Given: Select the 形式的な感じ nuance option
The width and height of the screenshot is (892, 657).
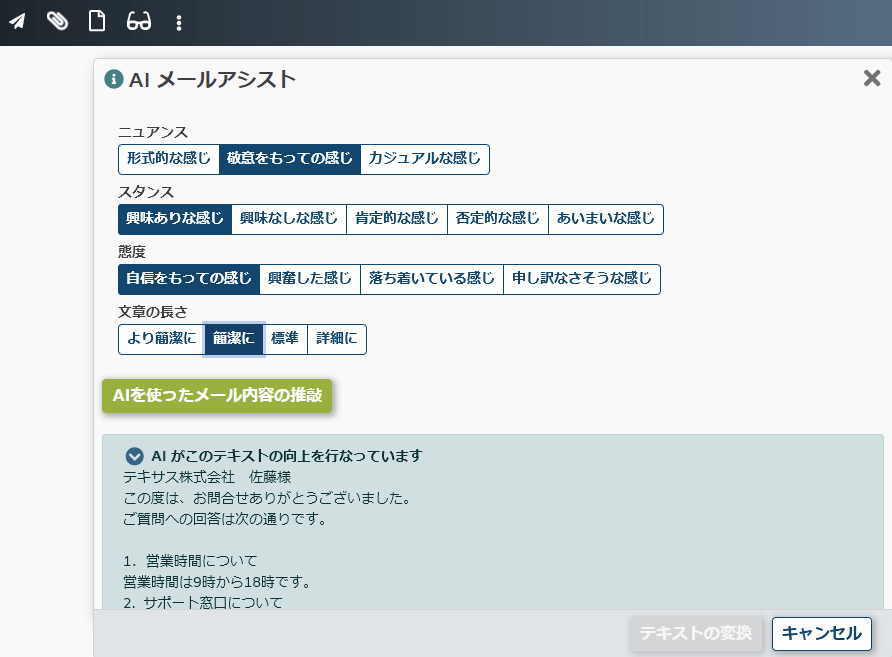Looking at the screenshot, I should pyautogui.click(x=168, y=159).
